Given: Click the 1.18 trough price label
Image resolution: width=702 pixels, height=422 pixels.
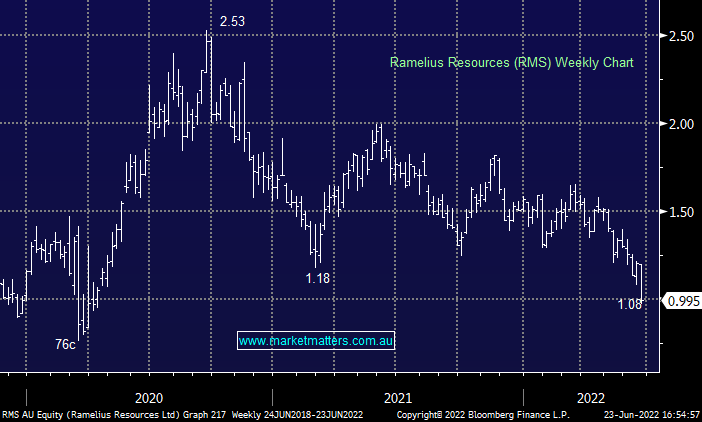Looking at the screenshot, I should (x=318, y=277).
